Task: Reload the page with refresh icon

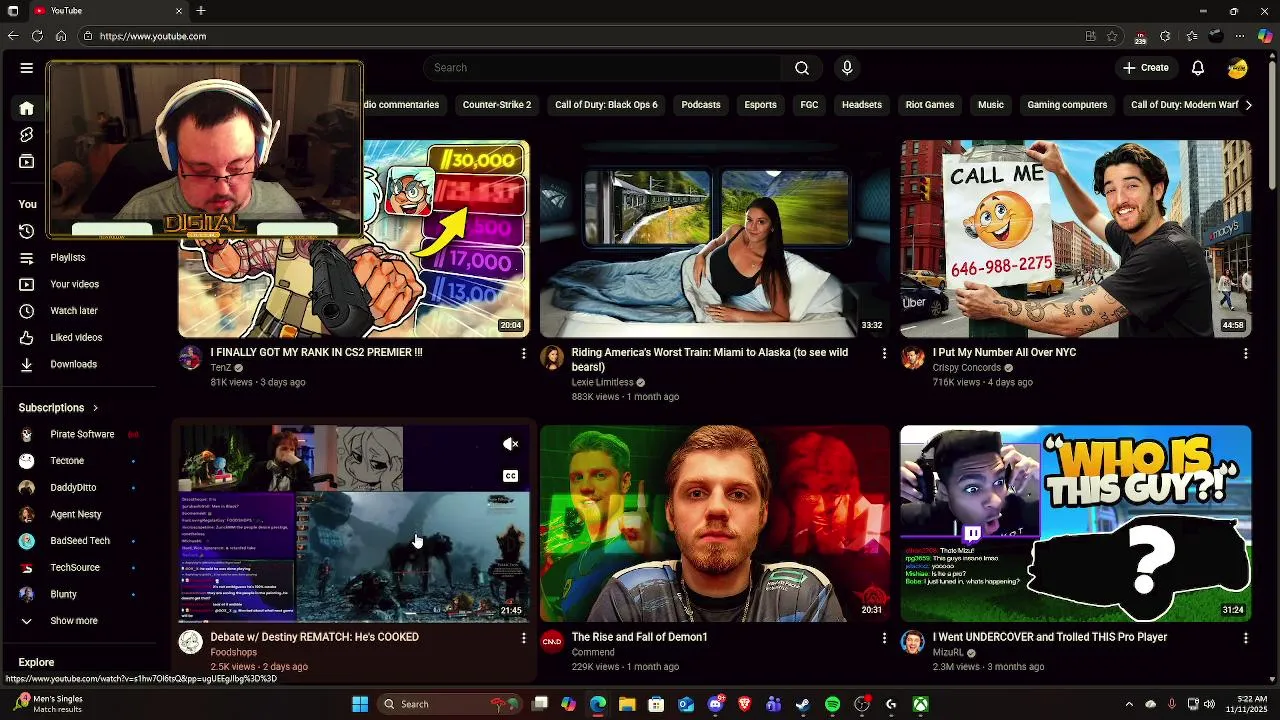Action: point(37,36)
